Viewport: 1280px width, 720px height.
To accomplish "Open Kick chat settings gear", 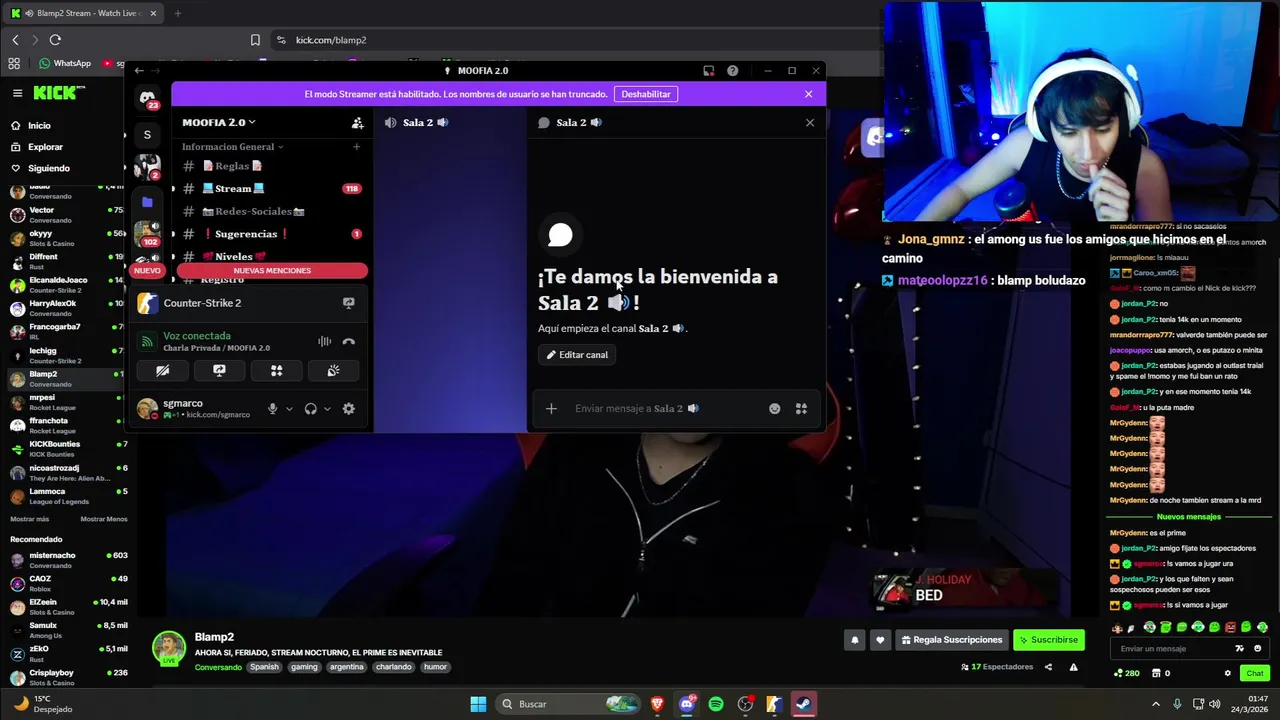I will click(x=1228, y=674).
